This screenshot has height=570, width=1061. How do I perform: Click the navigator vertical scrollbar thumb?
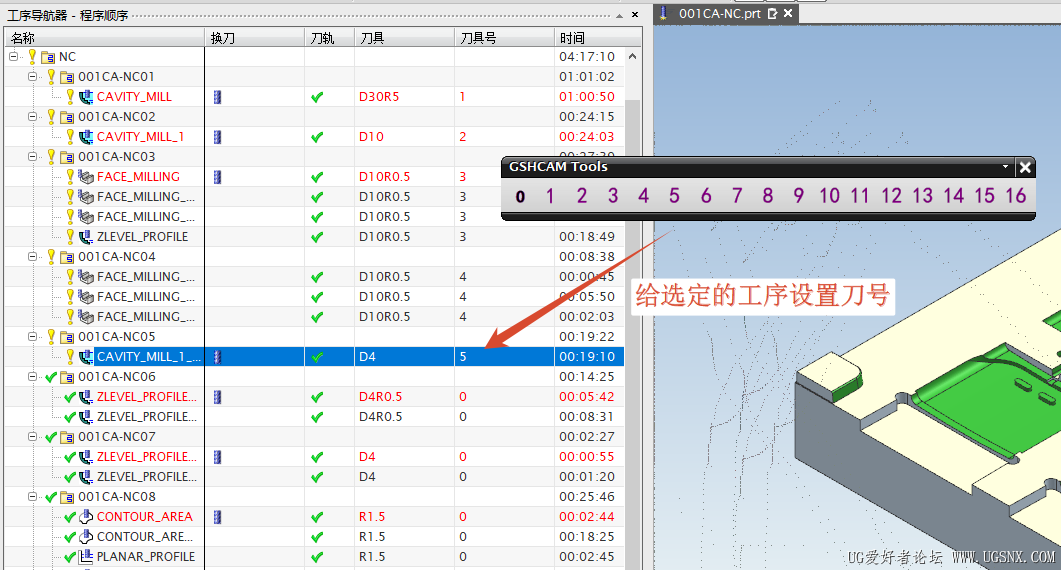pos(633,332)
